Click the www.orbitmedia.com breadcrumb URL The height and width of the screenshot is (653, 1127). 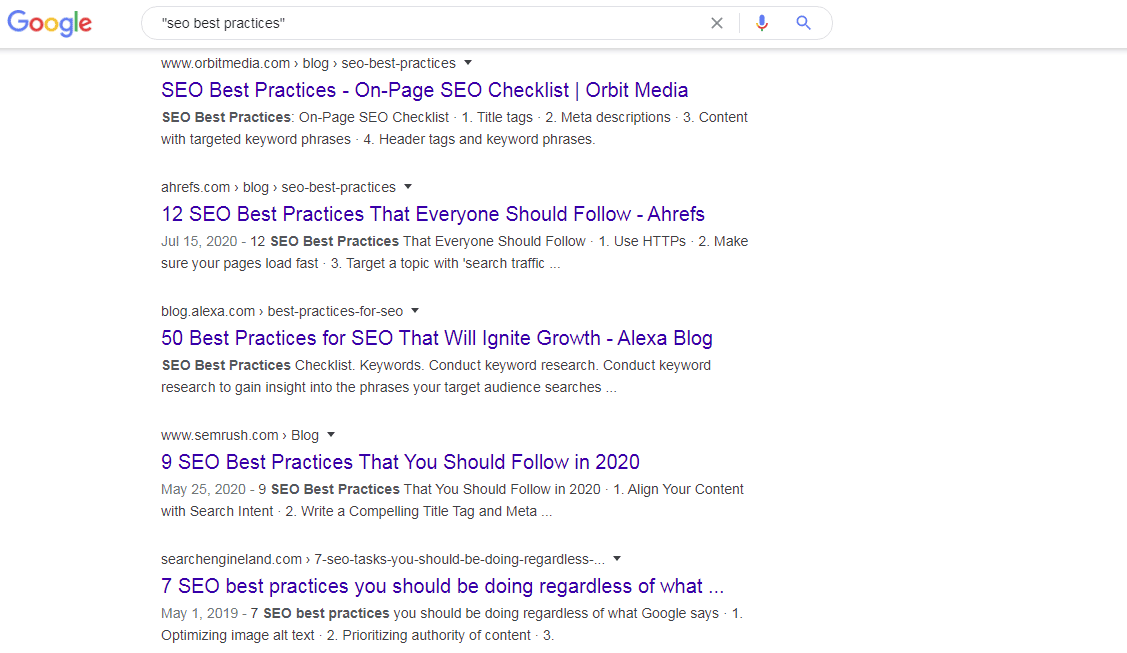pos(307,63)
